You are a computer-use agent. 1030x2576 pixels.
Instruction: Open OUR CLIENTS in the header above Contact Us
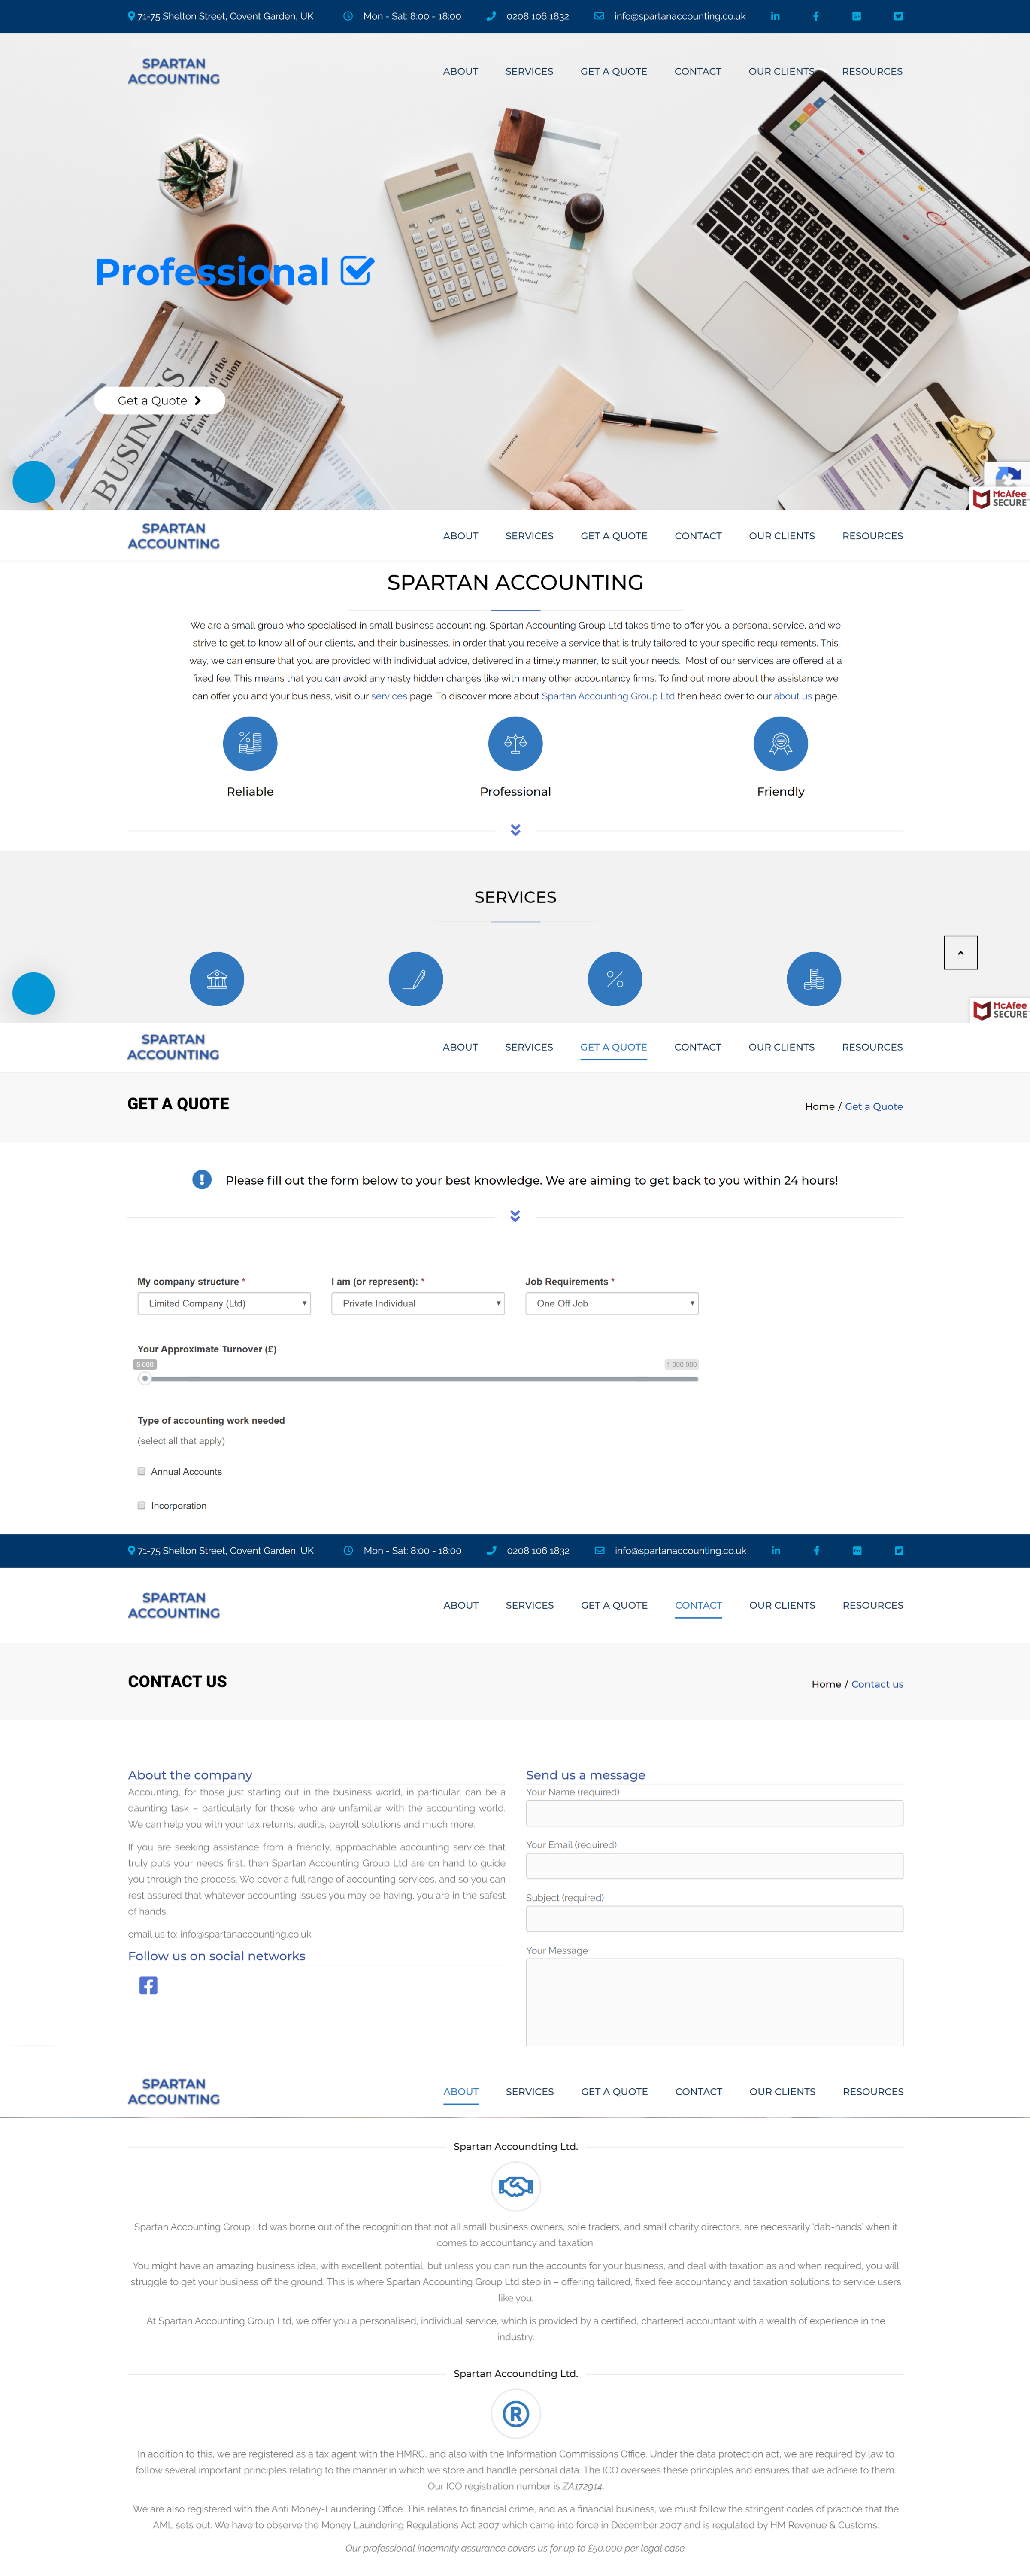coord(782,1606)
